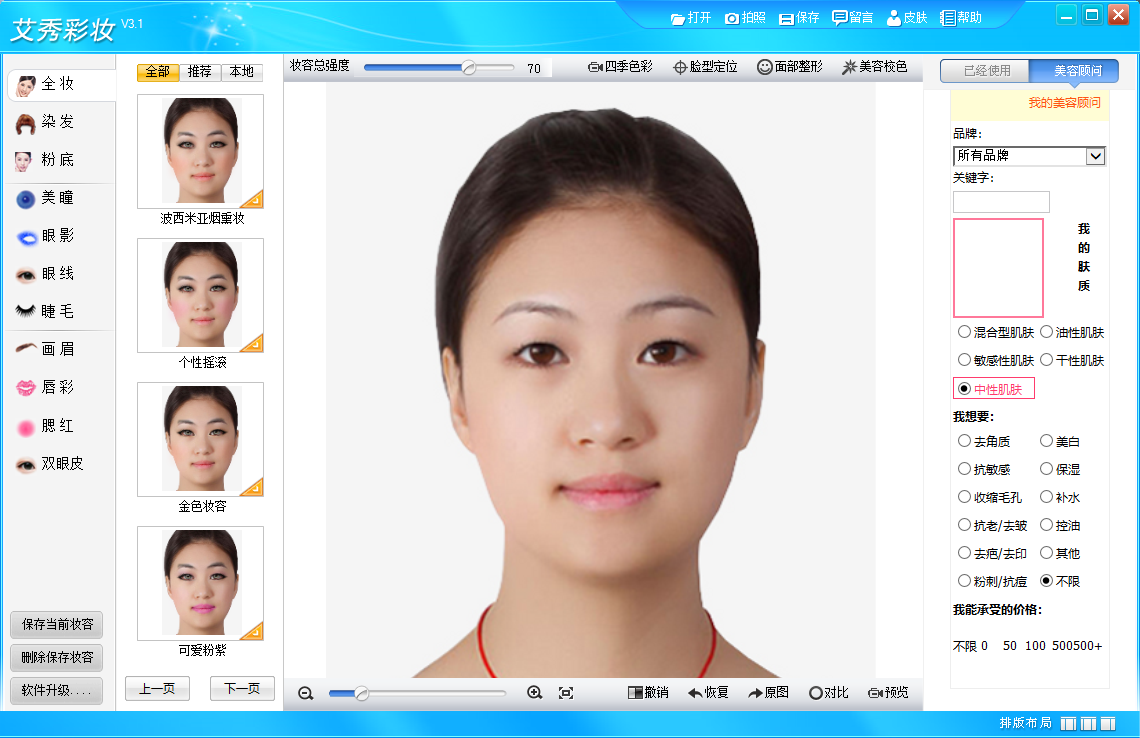Switch to the 推荐 tab
The image size is (1140, 738).
[x=199, y=71]
